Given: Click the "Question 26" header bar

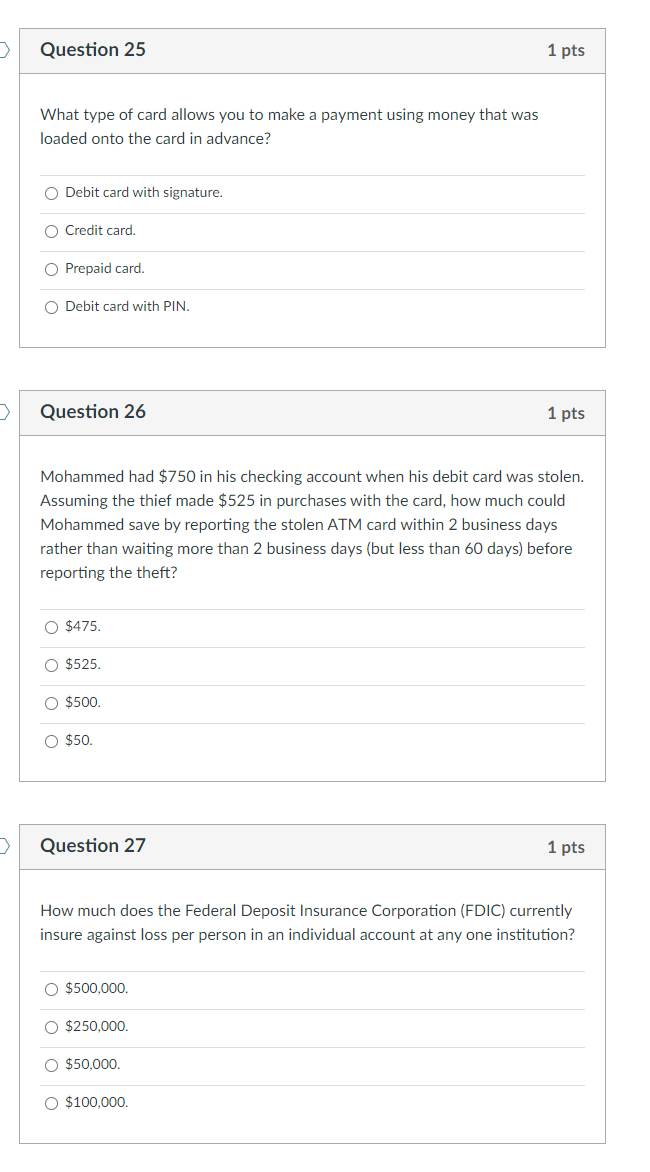Looking at the screenshot, I should click(93, 412).
